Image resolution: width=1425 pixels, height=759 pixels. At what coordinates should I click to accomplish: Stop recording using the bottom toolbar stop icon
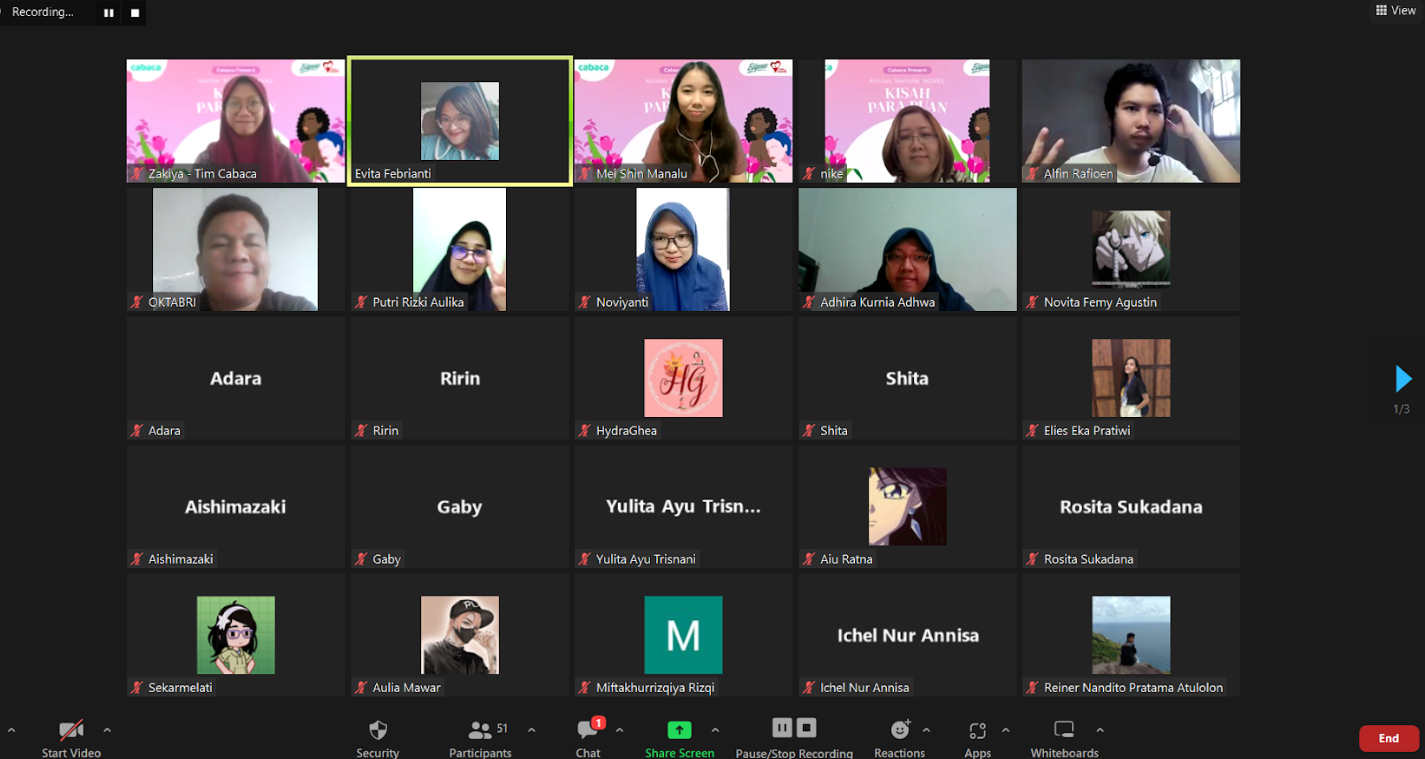click(x=807, y=727)
